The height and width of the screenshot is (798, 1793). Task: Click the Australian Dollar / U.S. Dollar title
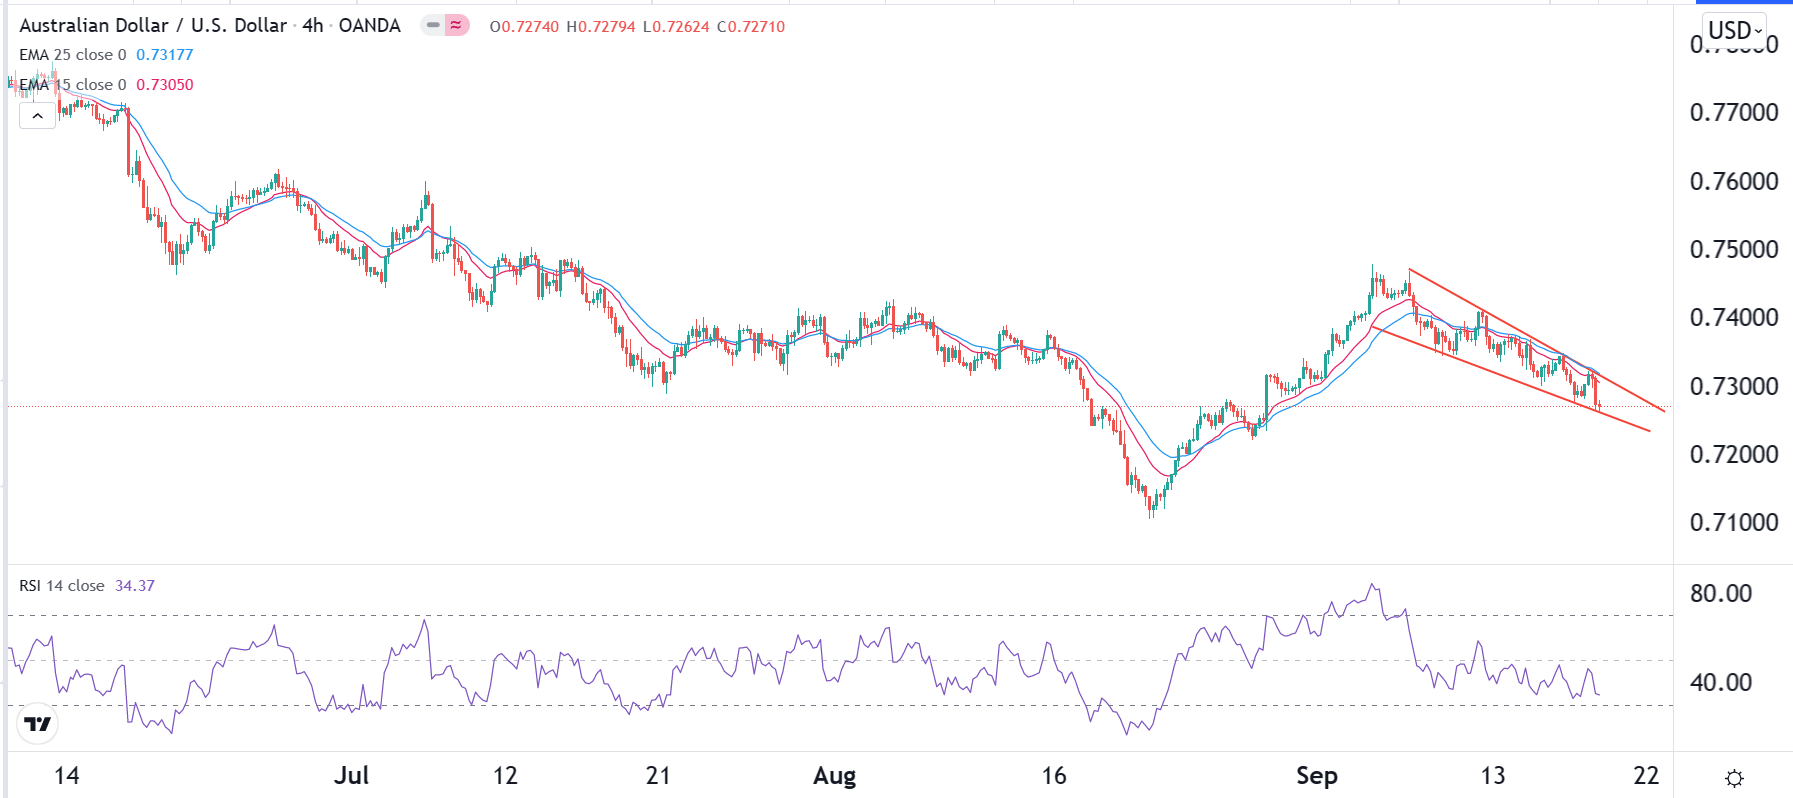click(153, 26)
